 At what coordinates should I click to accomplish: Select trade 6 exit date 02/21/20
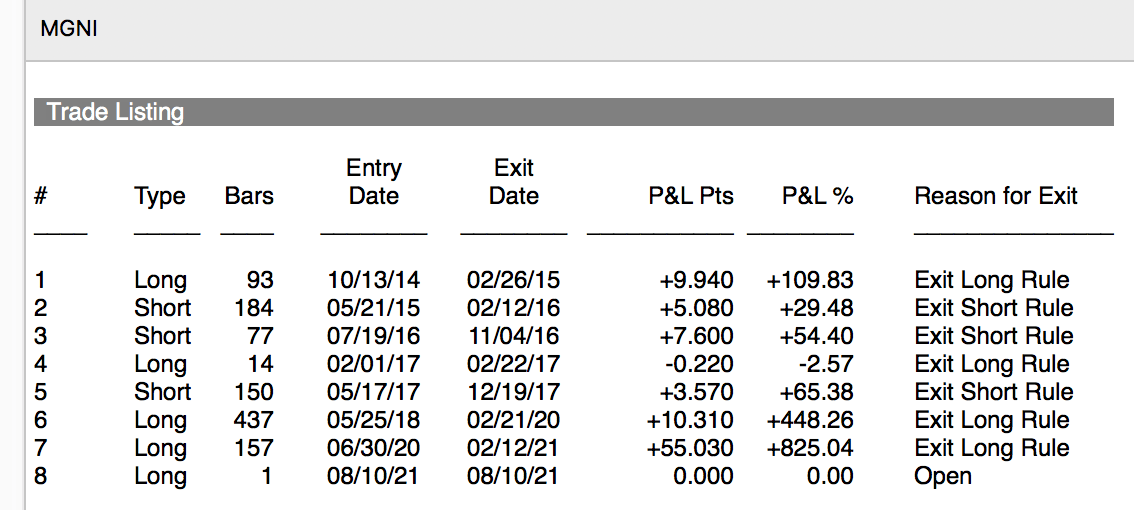514,420
